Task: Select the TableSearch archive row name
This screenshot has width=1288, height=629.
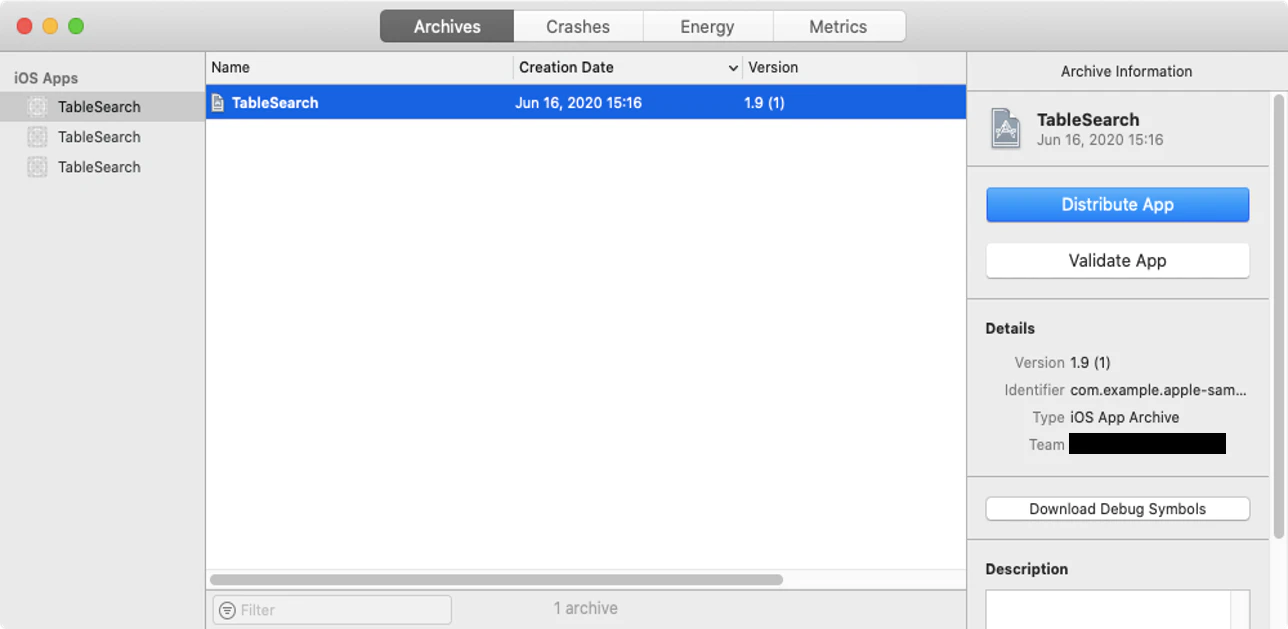Action: [275, 102]
